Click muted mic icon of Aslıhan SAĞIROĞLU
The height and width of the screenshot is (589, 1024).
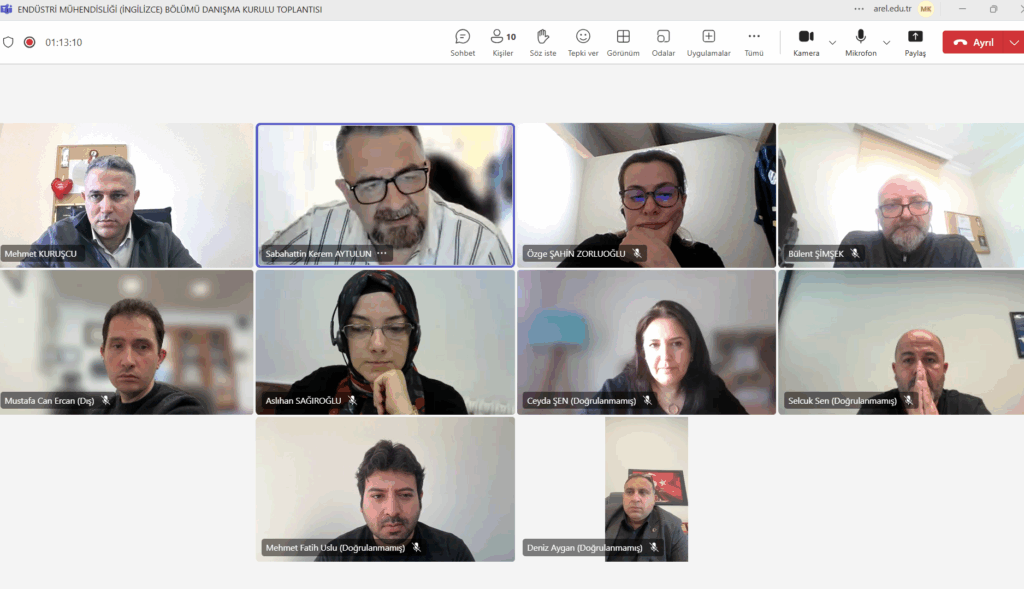point(353,400)
